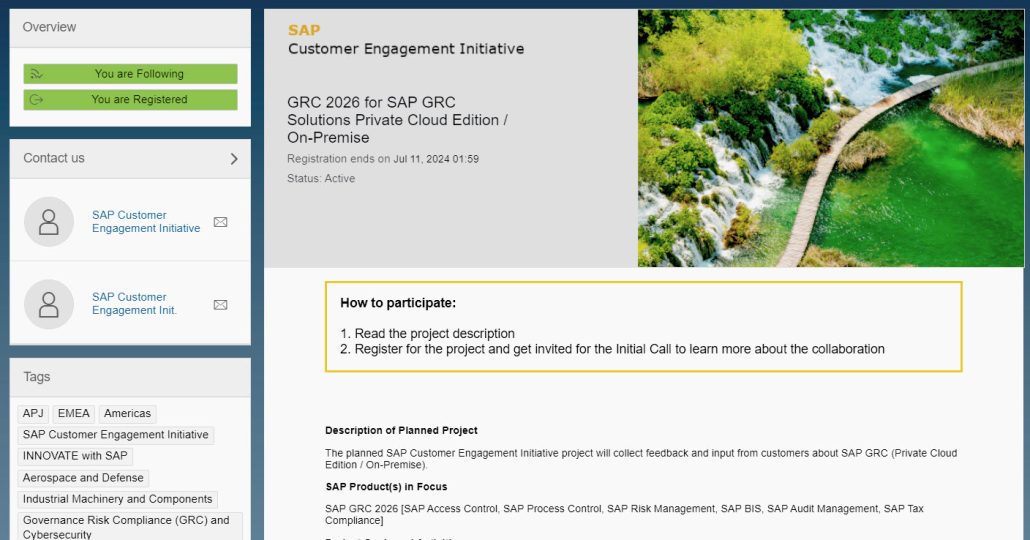Click the Overview panel header
This screenshot has width=1030, height=540.
pos(130,27)
